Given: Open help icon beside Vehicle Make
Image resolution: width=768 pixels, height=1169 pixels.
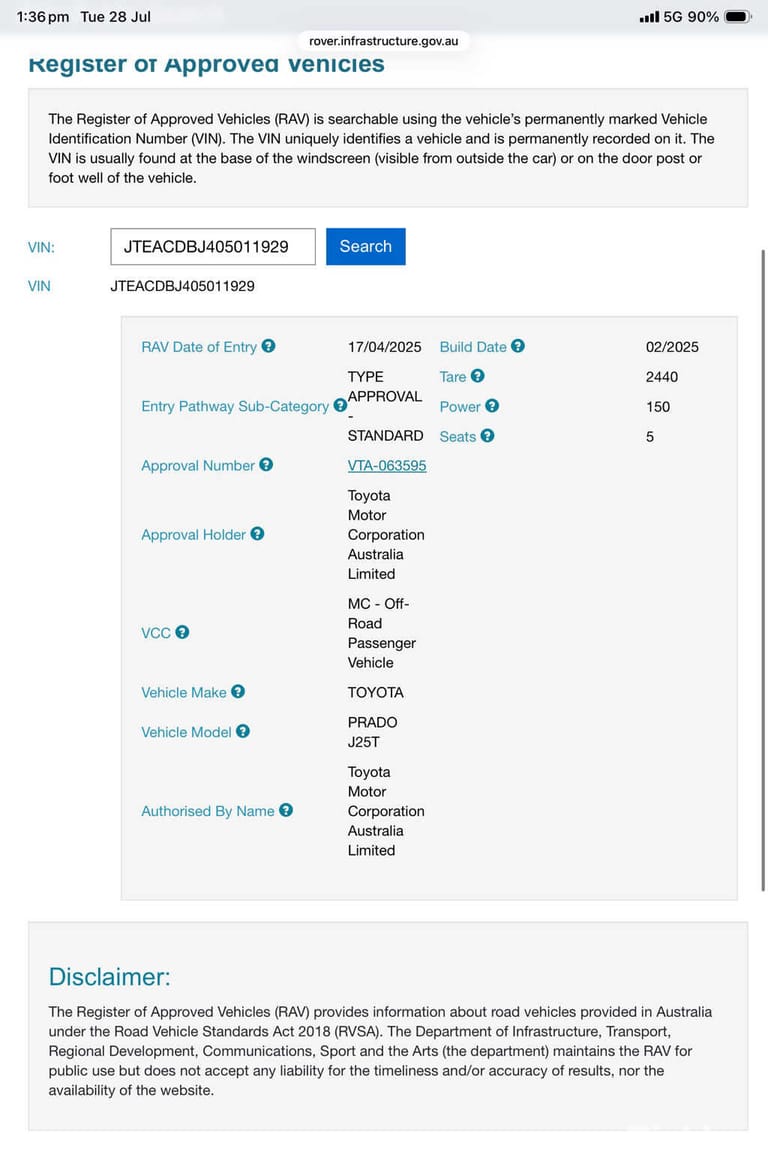Looking at the screenshot, I should (238, 691).
